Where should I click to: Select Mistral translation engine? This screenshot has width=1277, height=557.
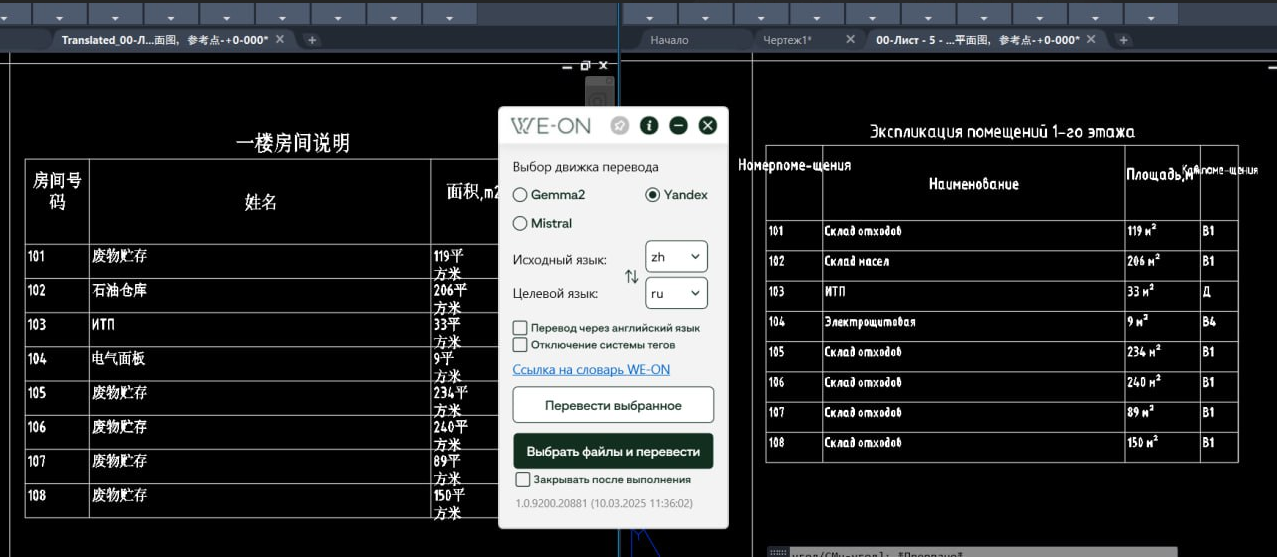[x=520, y=223]
